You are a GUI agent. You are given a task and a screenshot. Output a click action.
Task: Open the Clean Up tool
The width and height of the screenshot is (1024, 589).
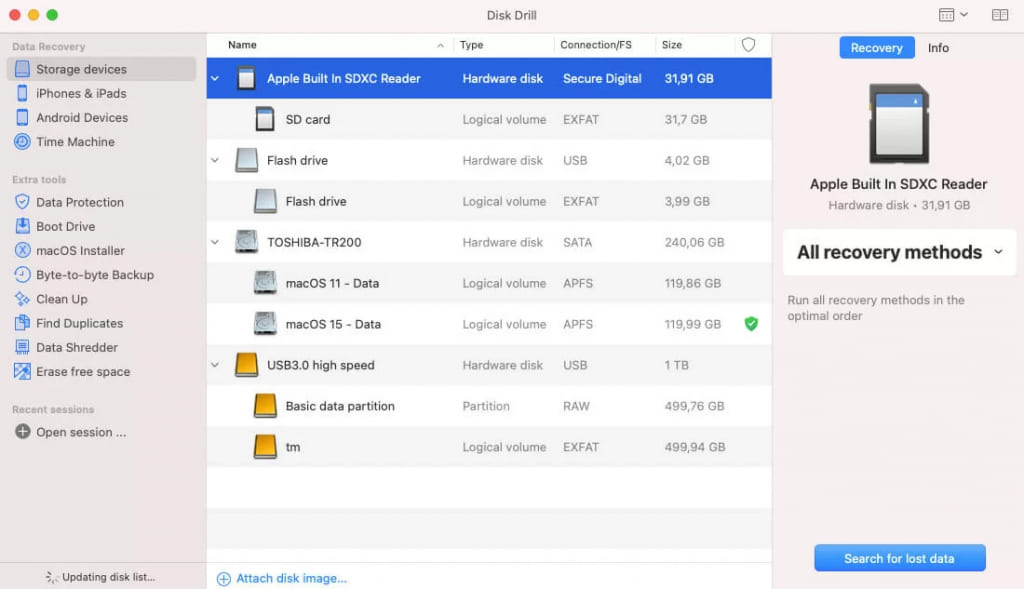pyautogui.click(x=61, y=299)
